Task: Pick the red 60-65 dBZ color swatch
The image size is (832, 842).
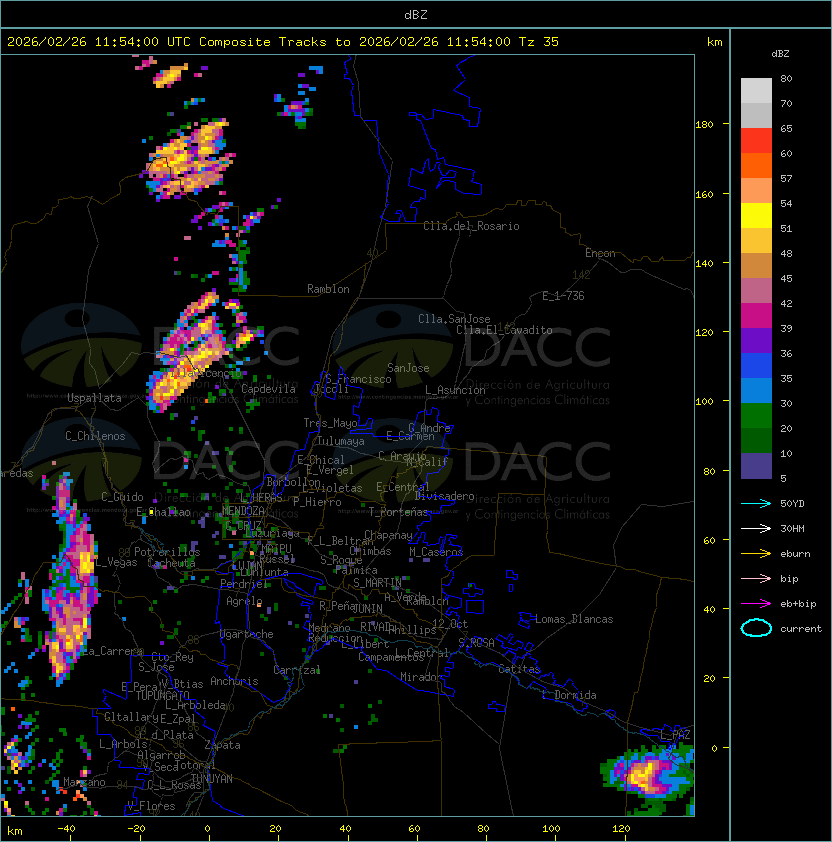Action: pos(756,141)
